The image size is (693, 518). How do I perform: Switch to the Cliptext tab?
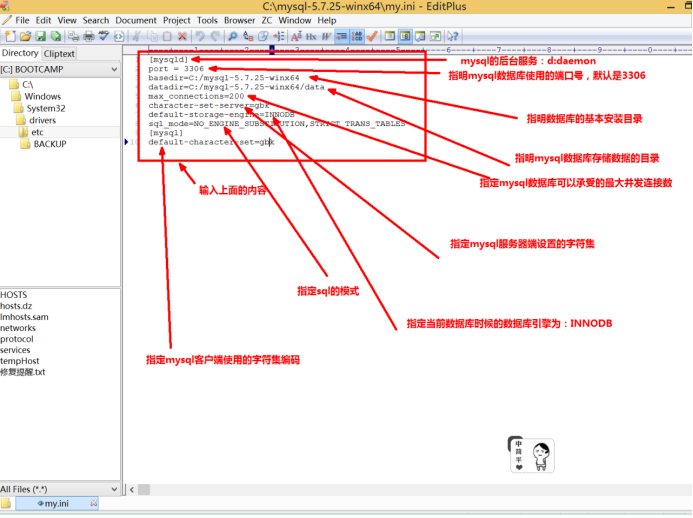click(59, 53)
